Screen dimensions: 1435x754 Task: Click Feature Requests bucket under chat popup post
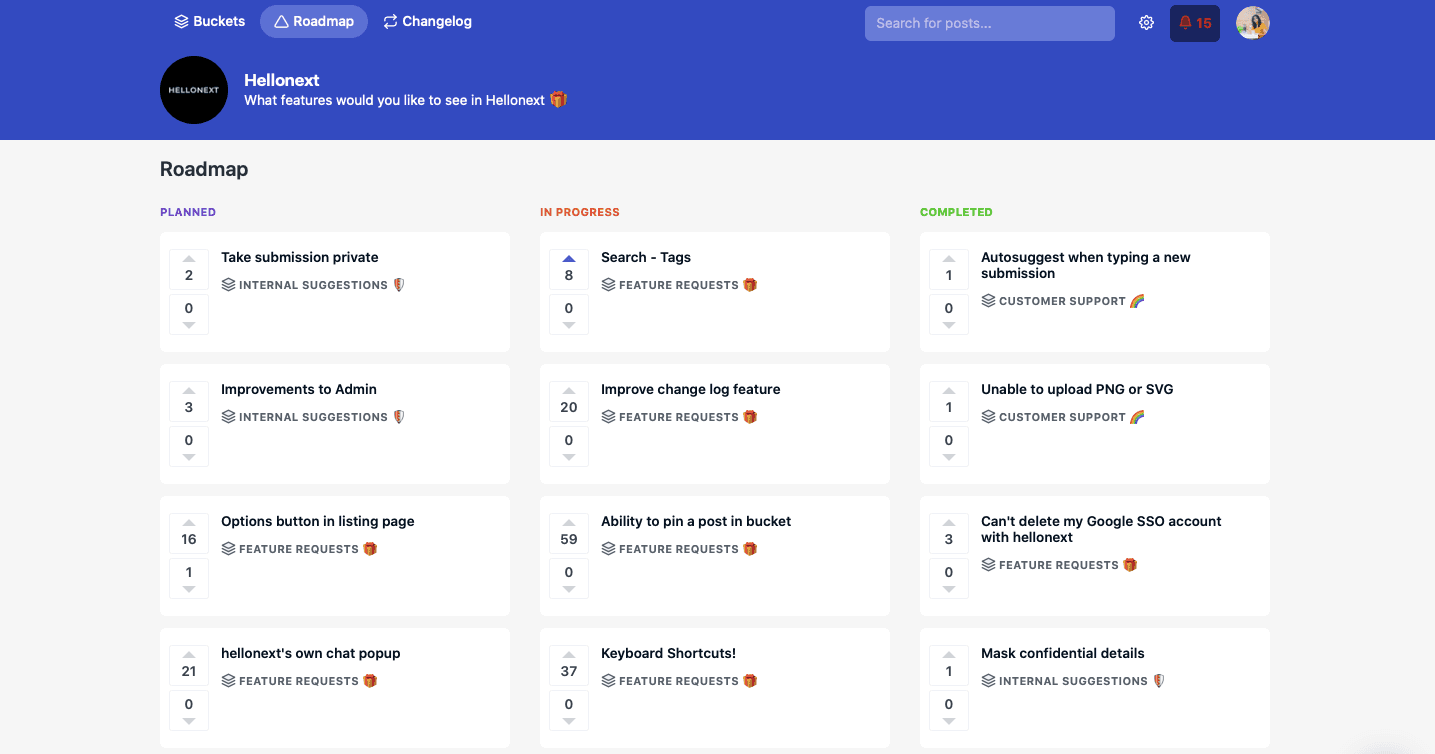point(299,681)
